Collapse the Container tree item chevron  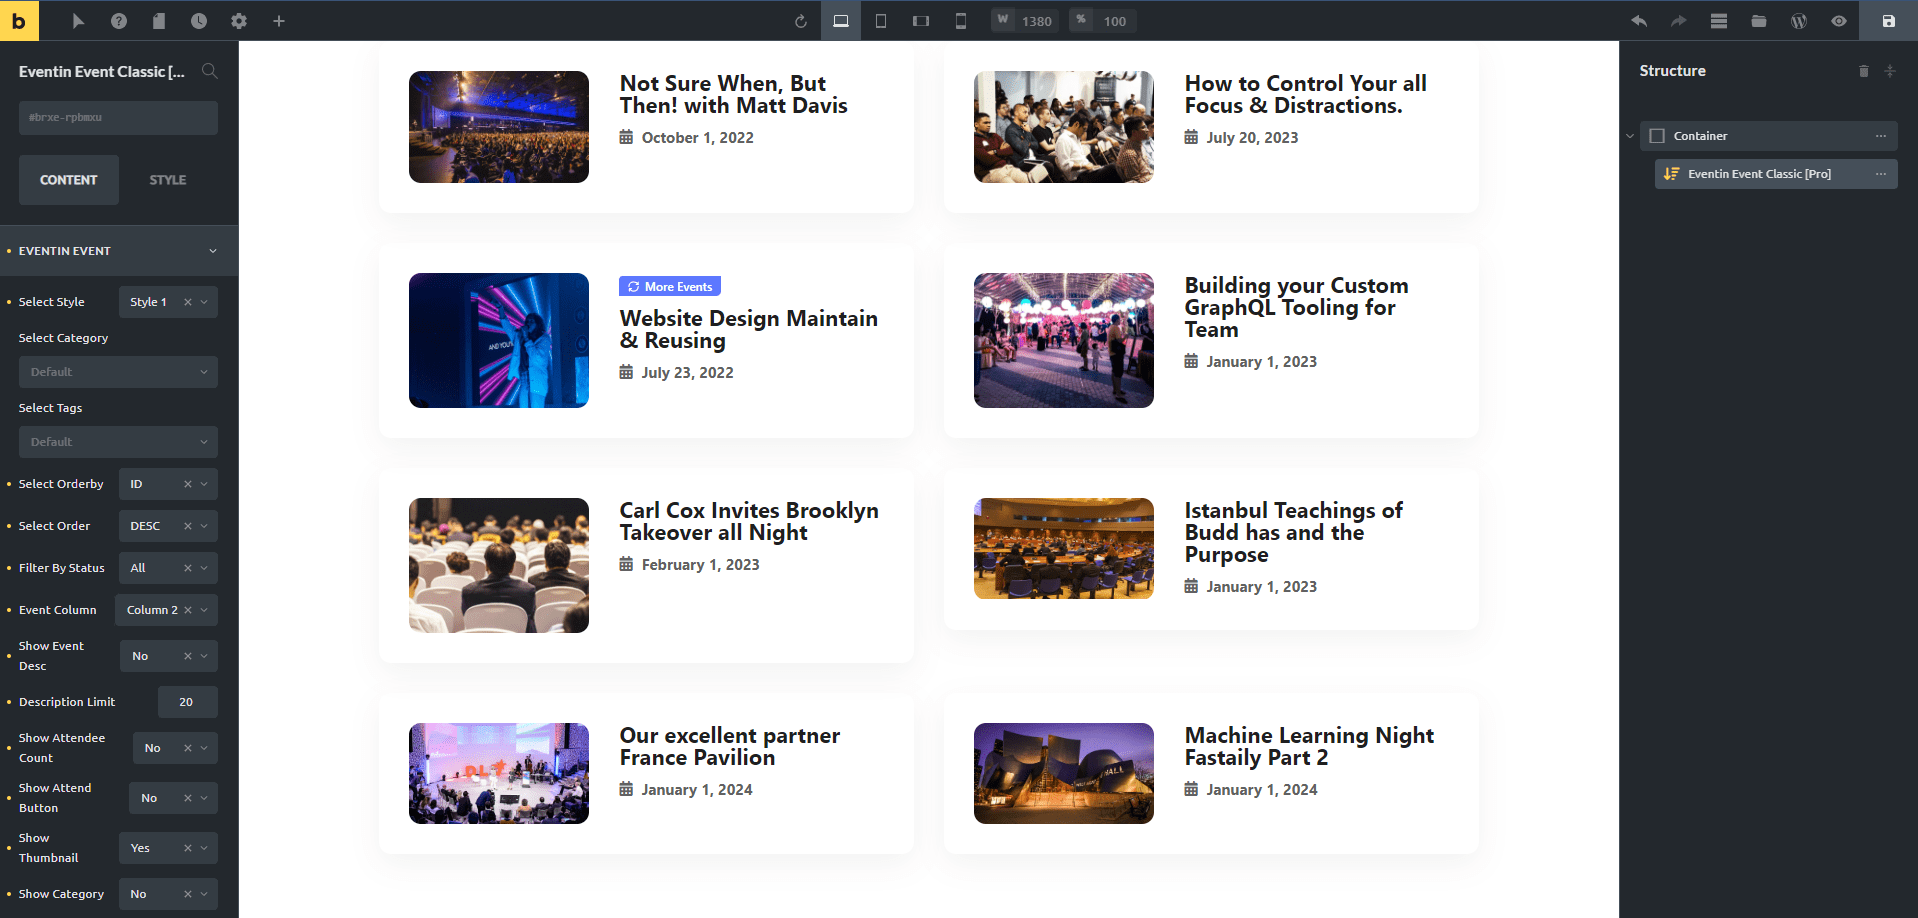(x=1630, y=136)
